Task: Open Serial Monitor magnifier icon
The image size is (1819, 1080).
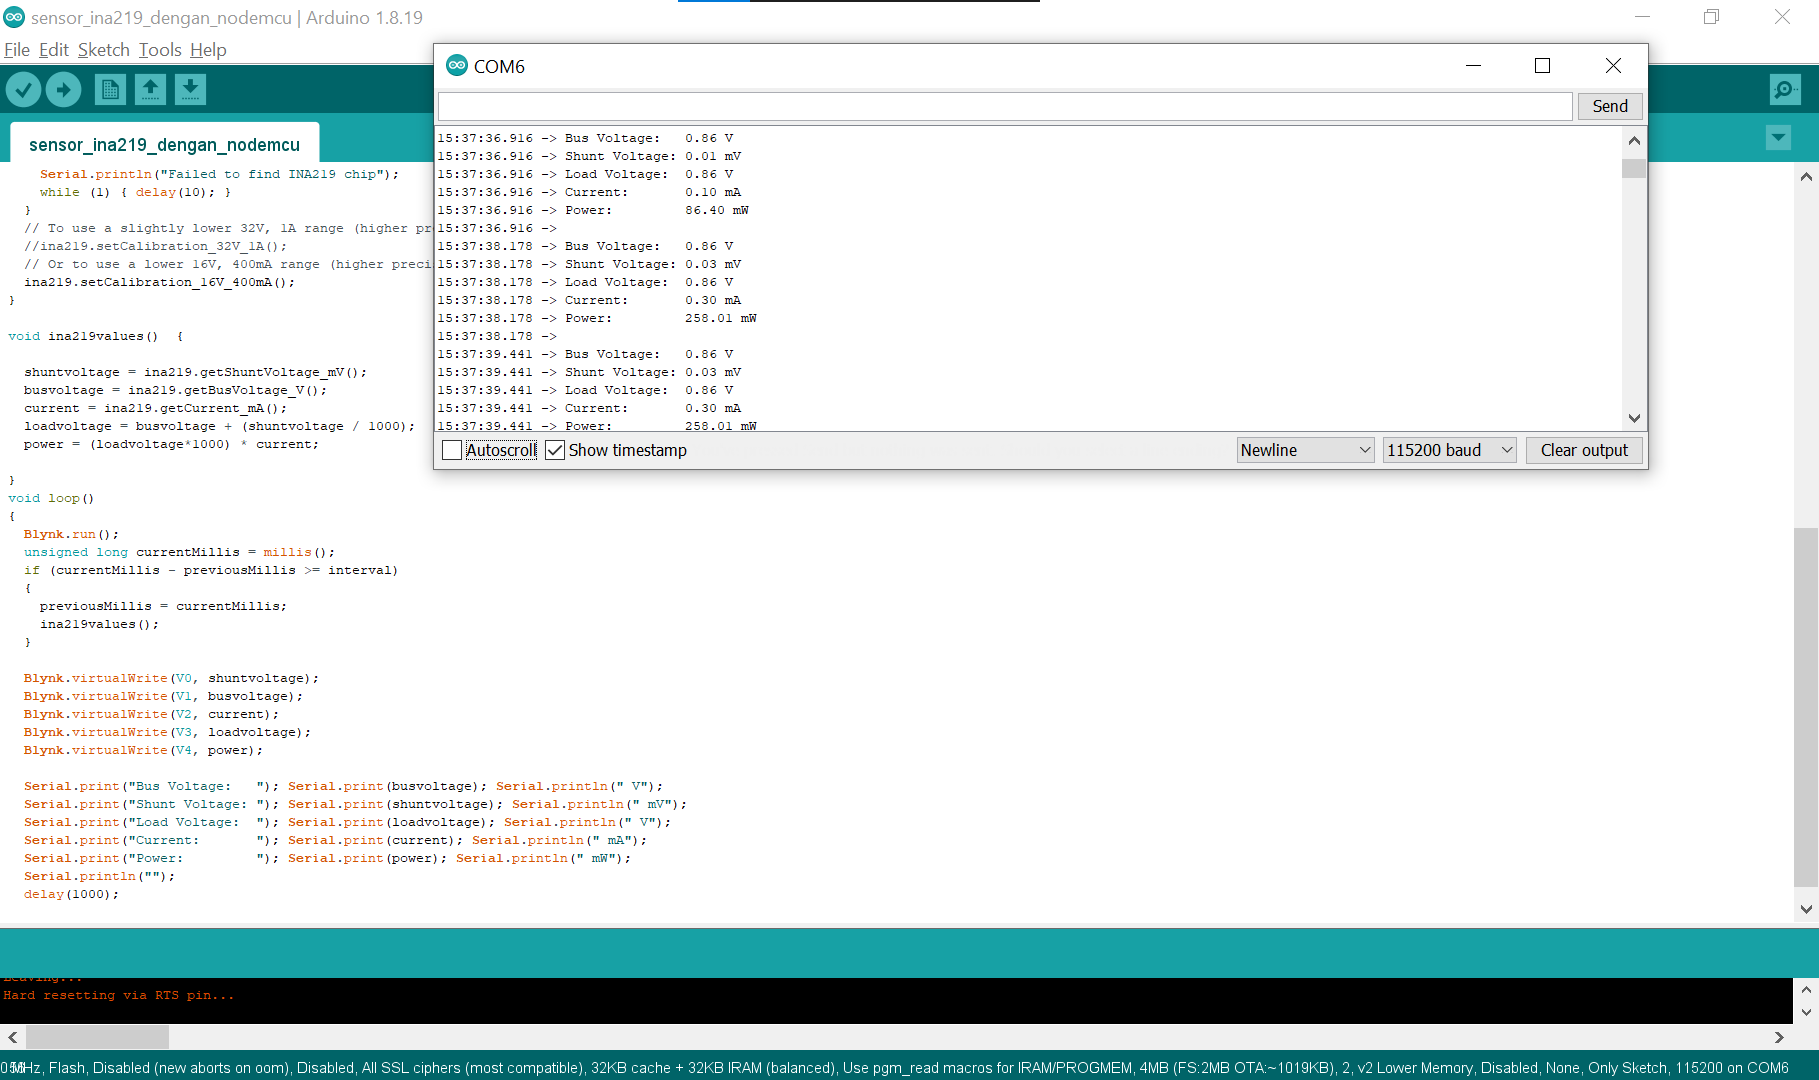Action: (1785, 90)
